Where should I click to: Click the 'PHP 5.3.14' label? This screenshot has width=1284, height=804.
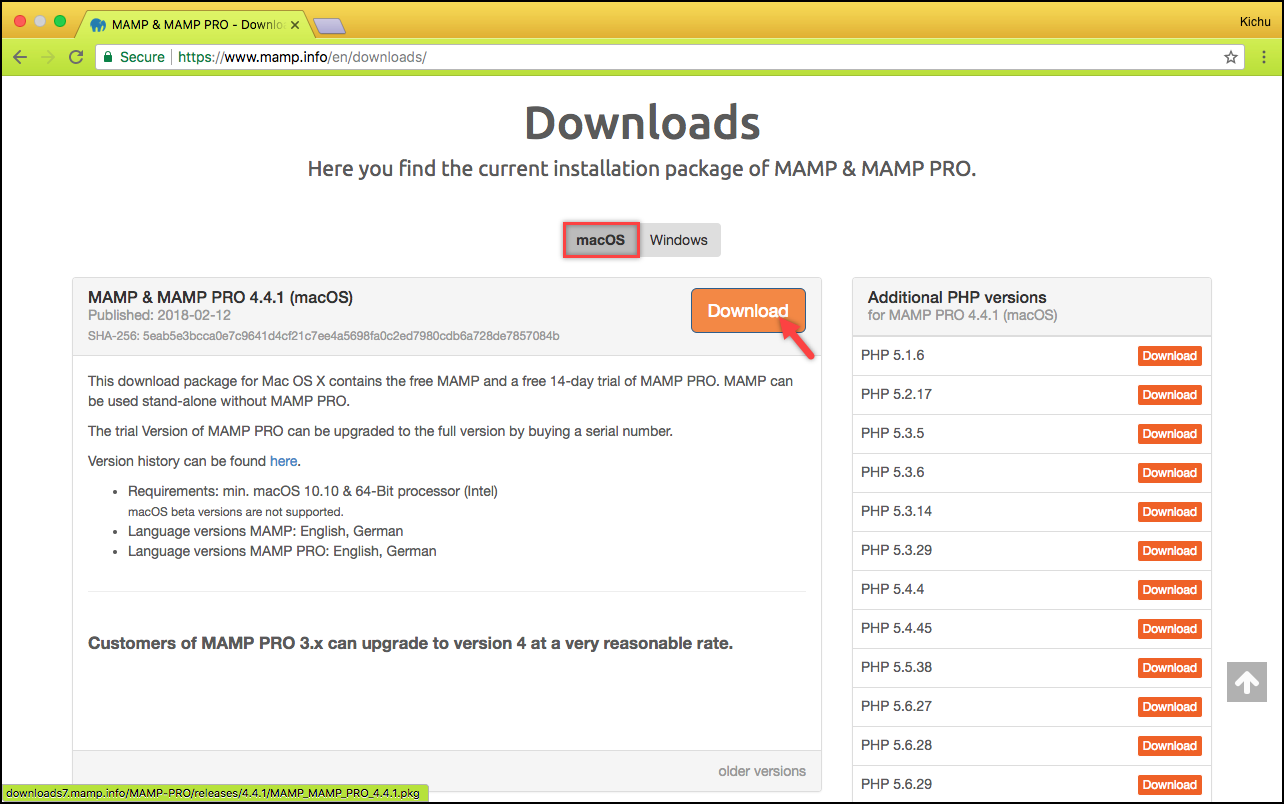click(x=896, y=511)
